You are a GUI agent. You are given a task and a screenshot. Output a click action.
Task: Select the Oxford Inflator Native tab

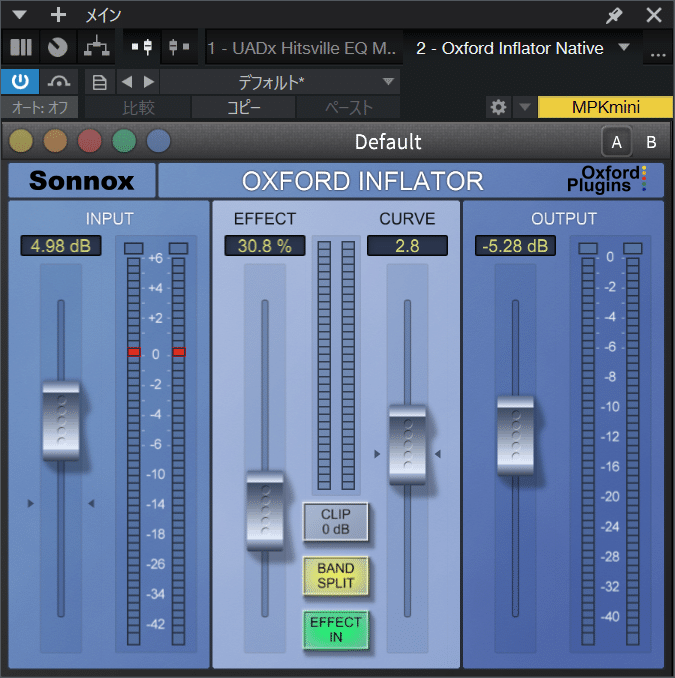pos(509,48)
